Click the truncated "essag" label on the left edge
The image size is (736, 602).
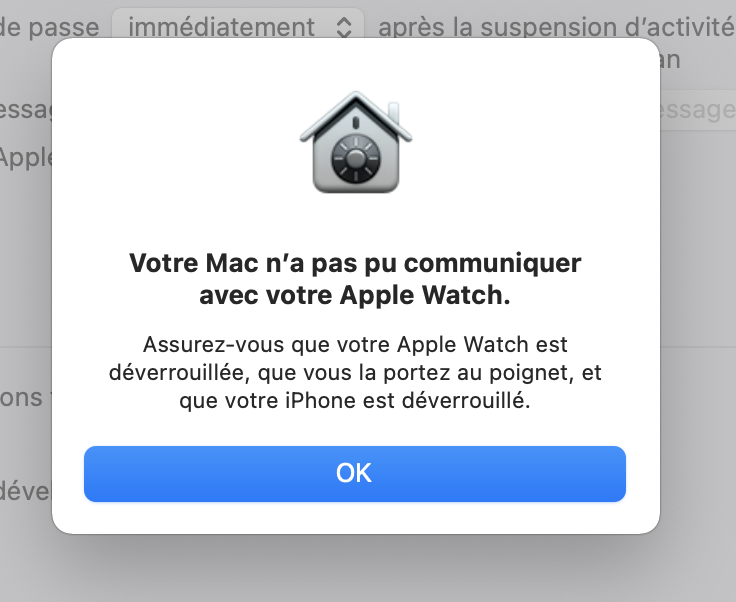(x=26, y=109)
